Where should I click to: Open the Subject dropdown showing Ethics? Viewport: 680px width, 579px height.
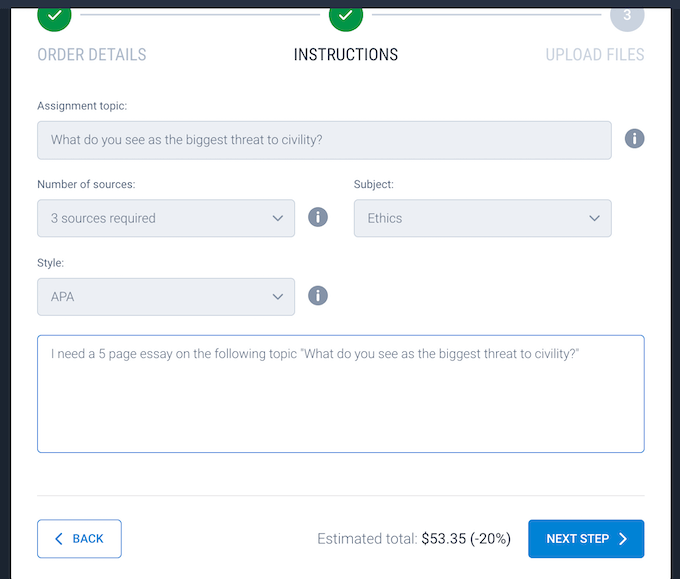click(482, 218)
